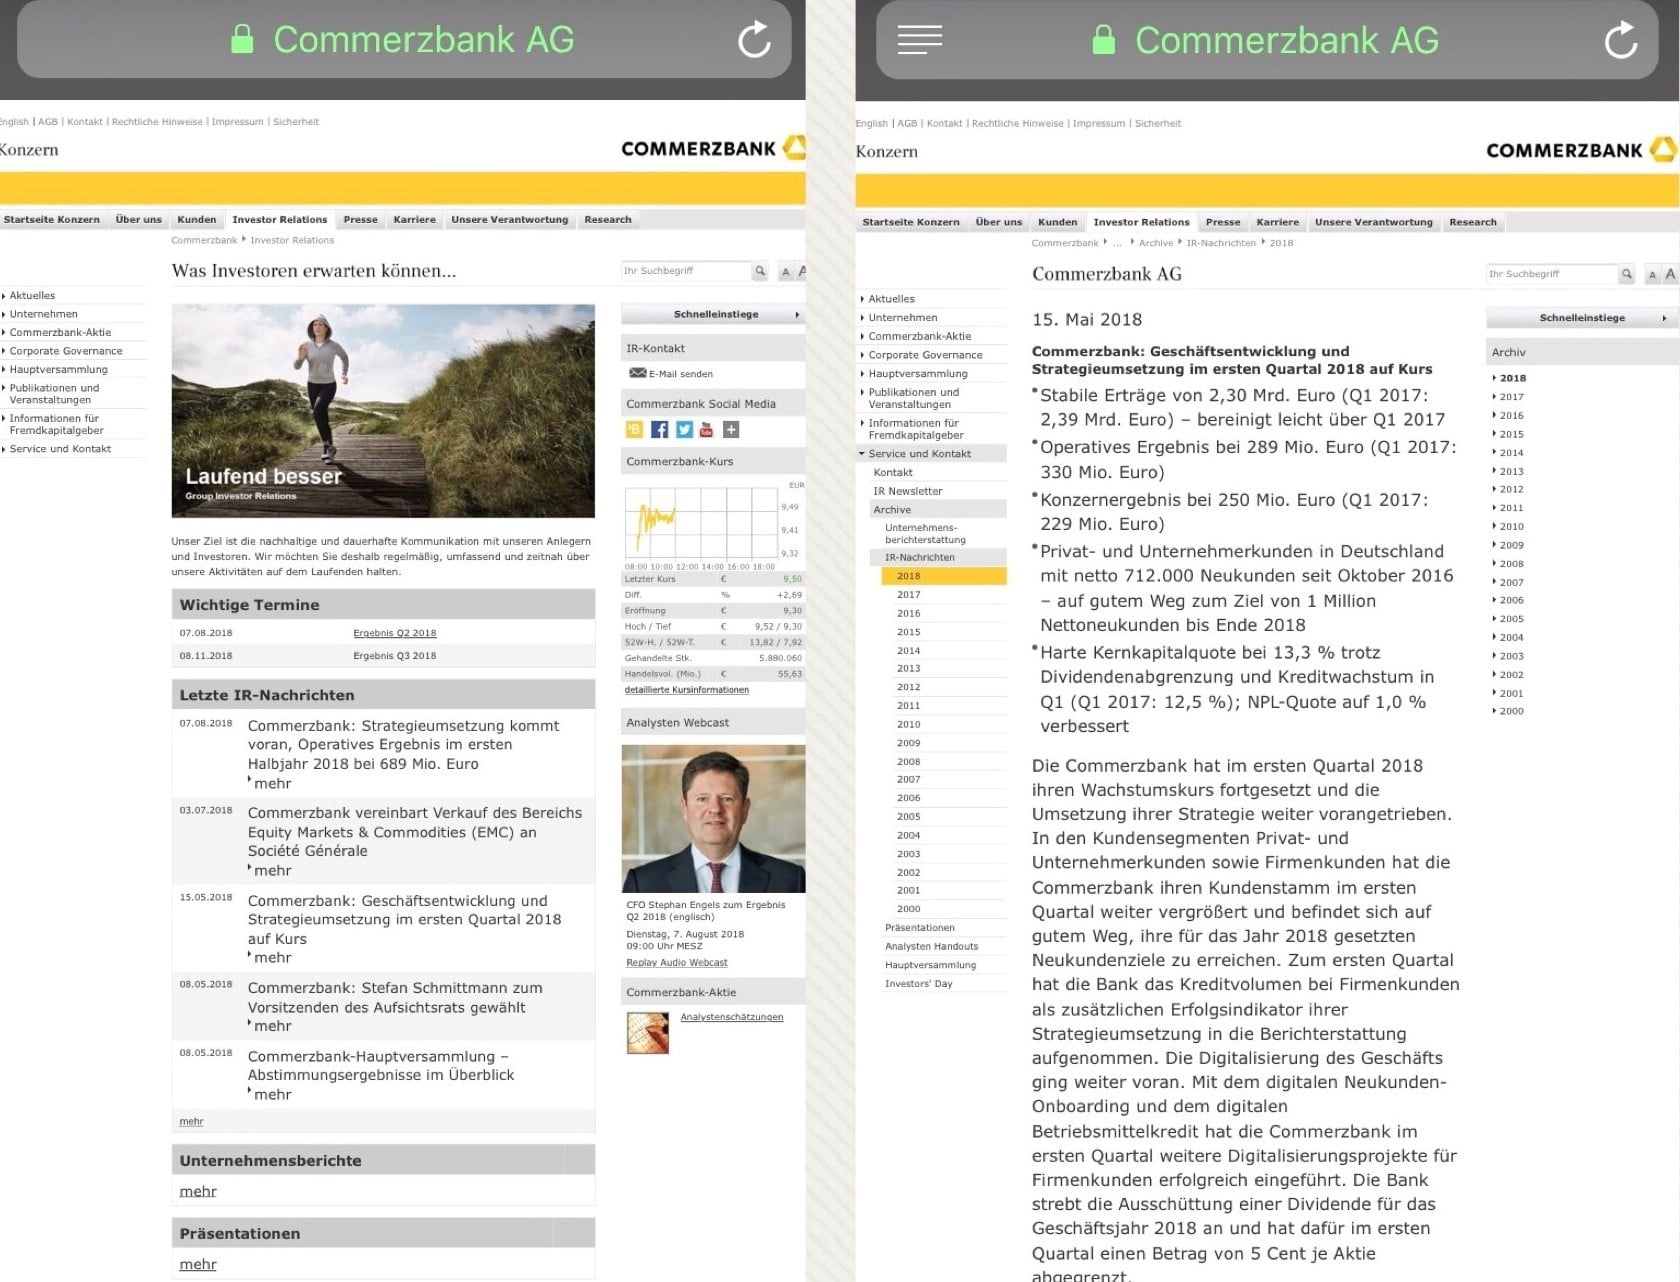Open Startseite Konzern on the right page
Screen dimensions: 1680x1282
(910, 222)
